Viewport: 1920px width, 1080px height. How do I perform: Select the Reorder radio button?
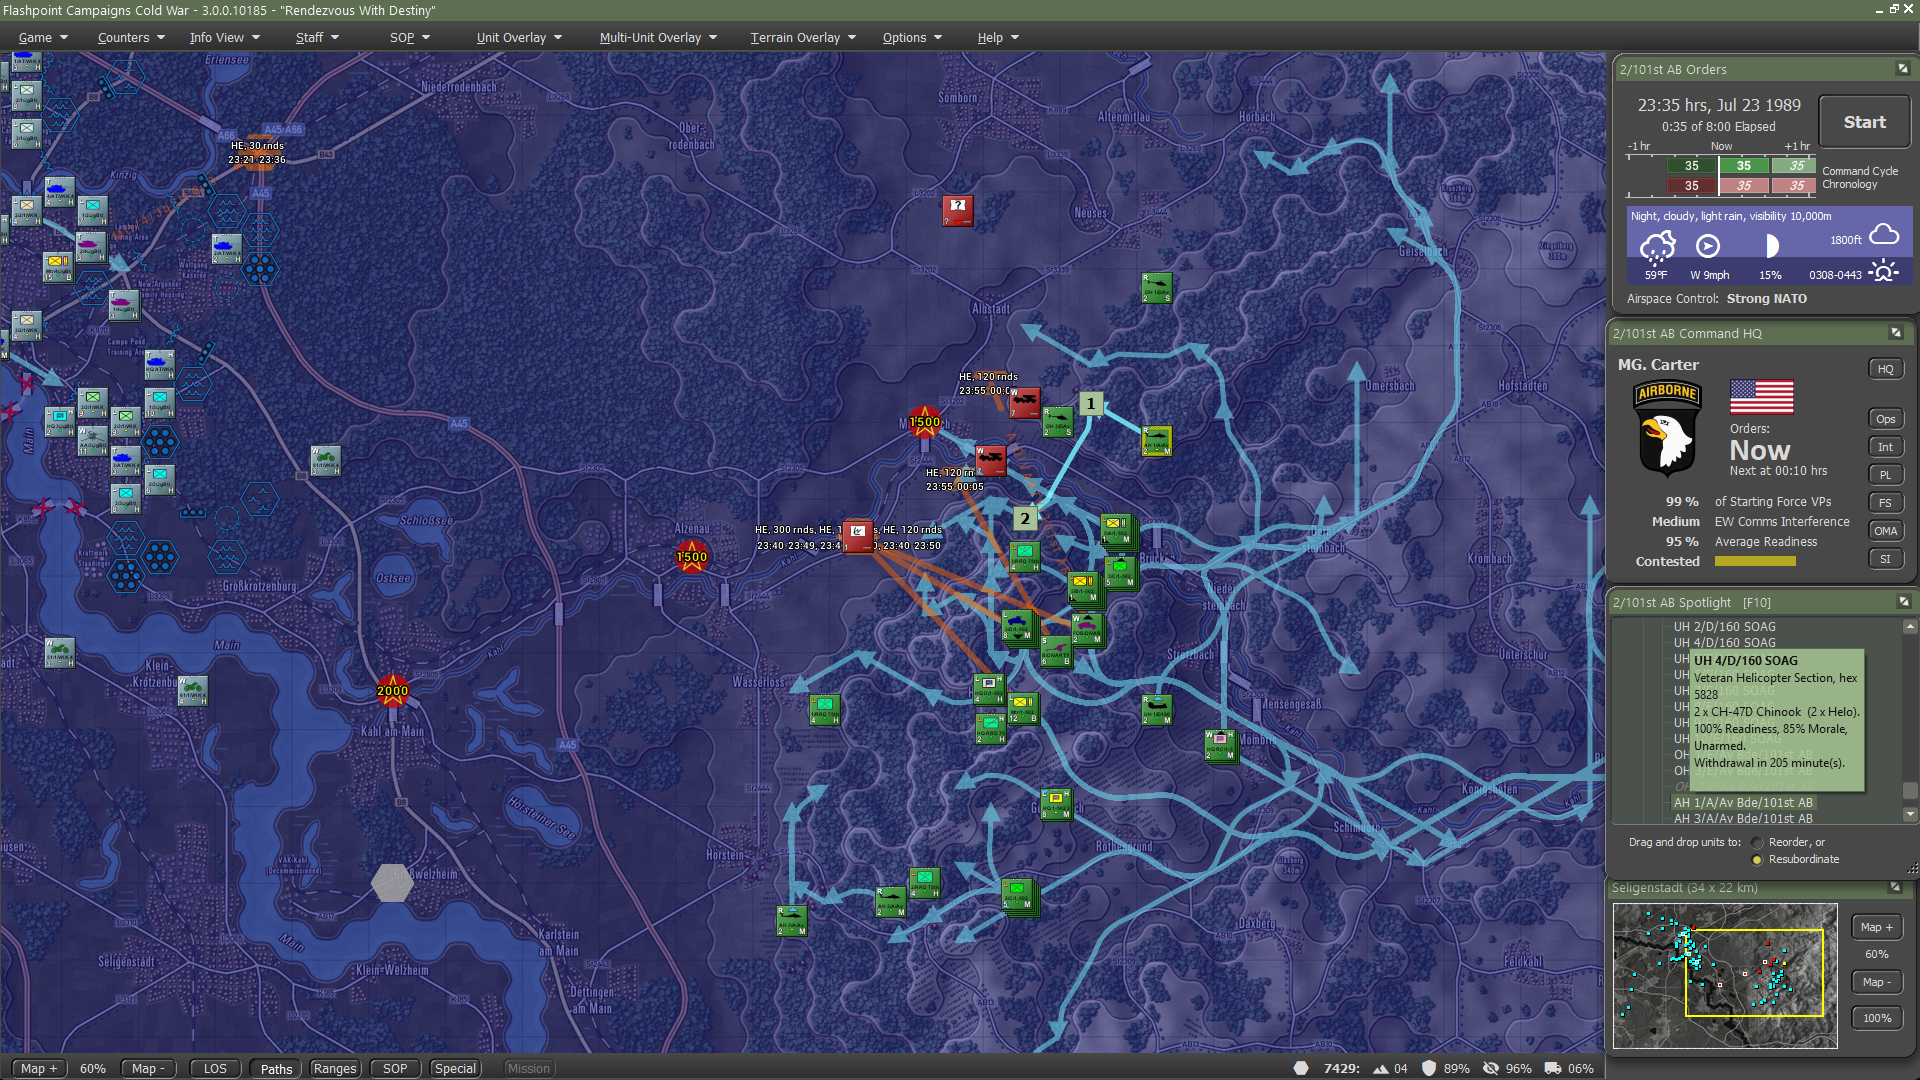(1757, 843)
